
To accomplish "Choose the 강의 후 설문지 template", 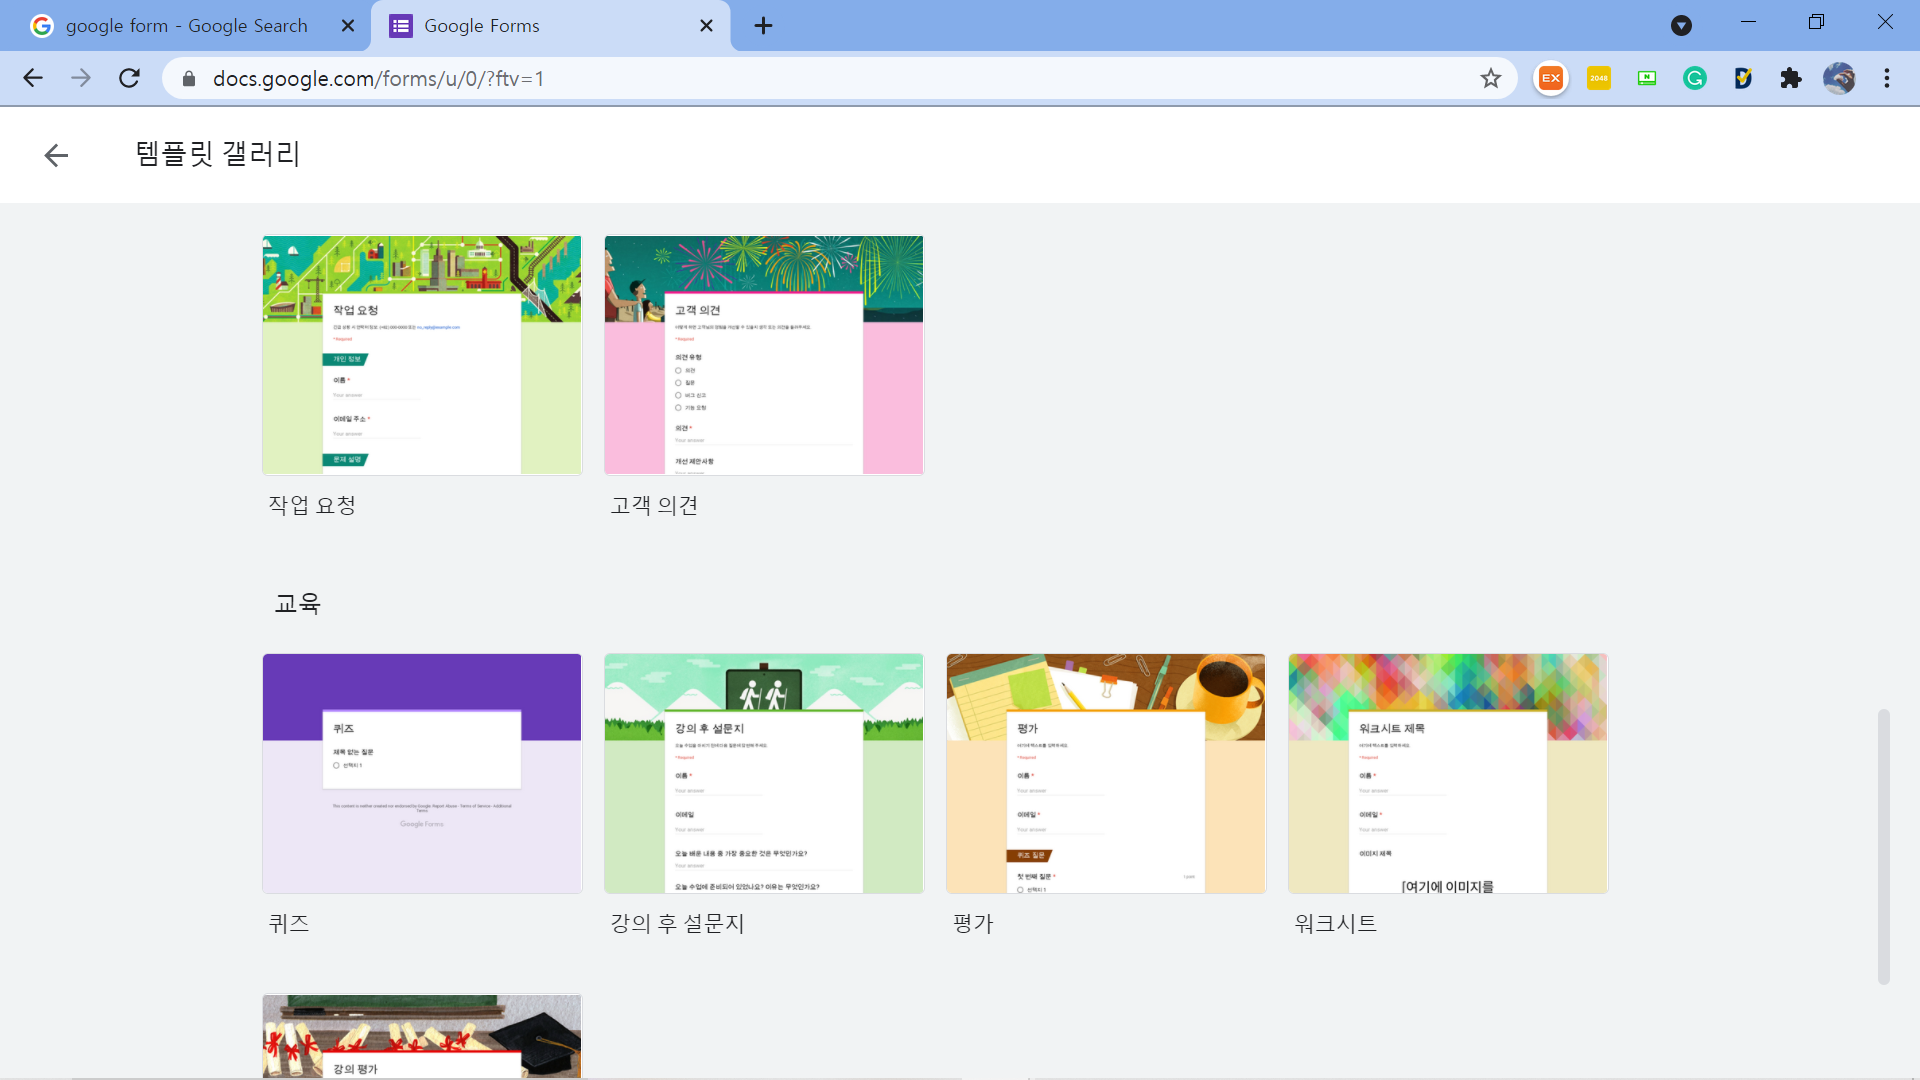I will coord(764,773).
